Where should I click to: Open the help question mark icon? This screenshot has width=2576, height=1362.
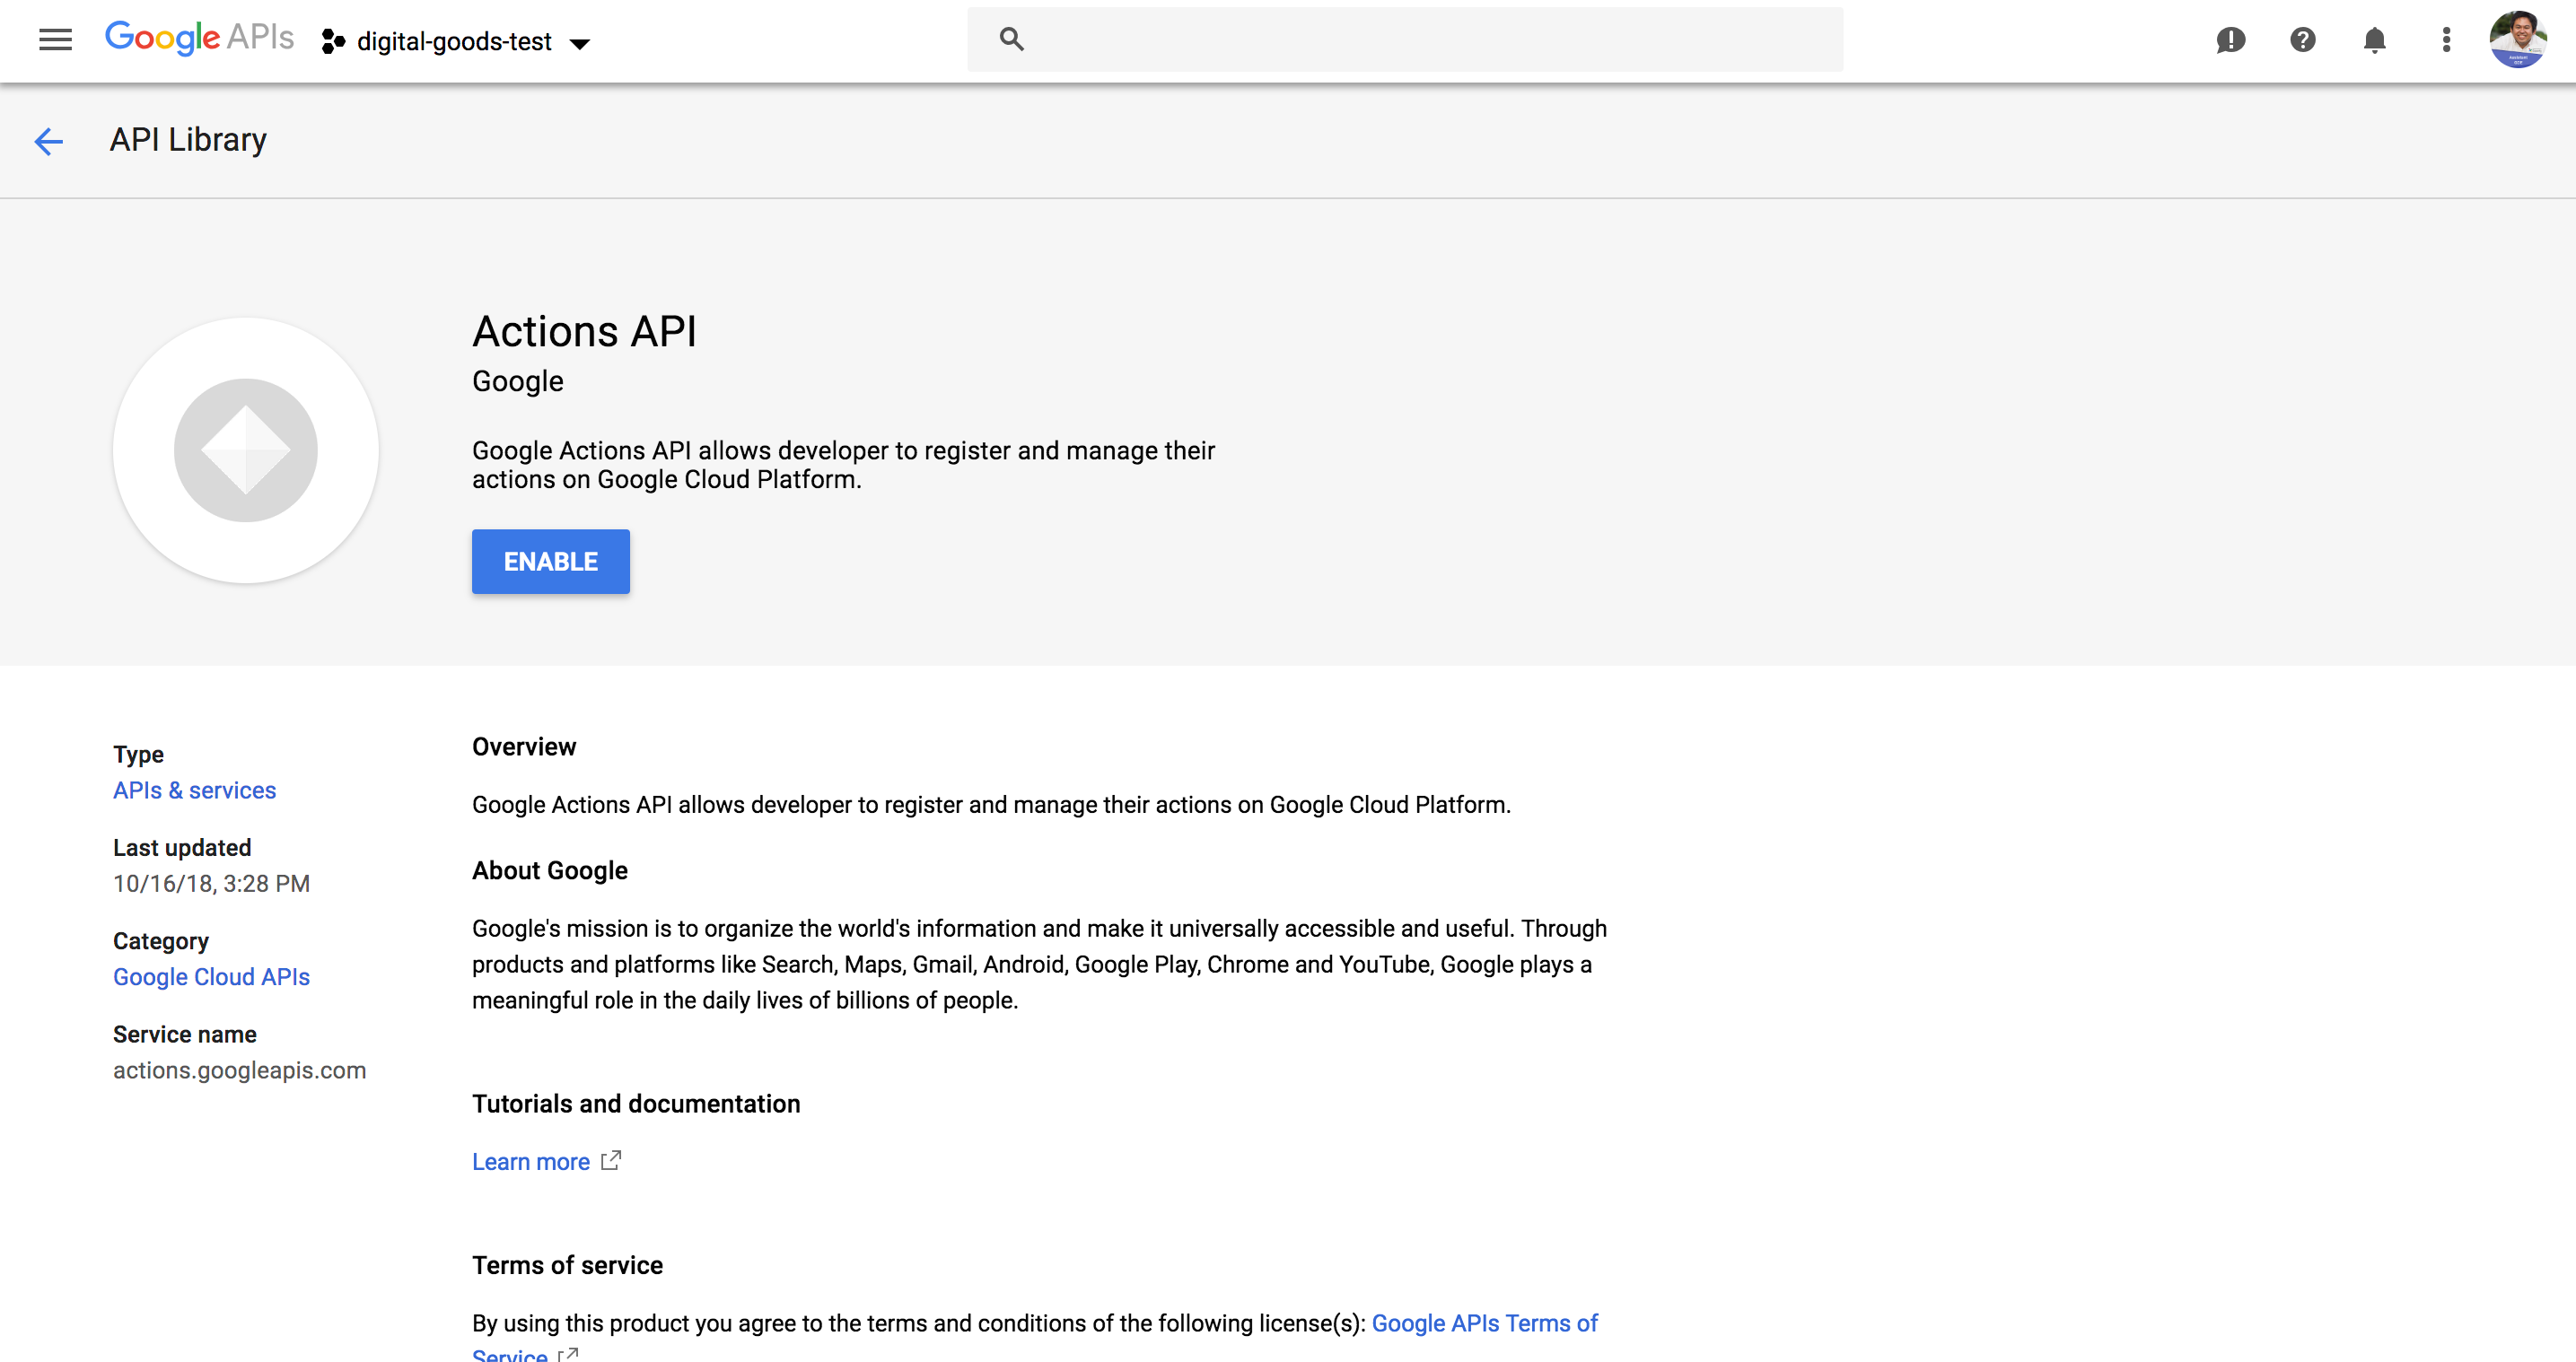(2302, 40)
